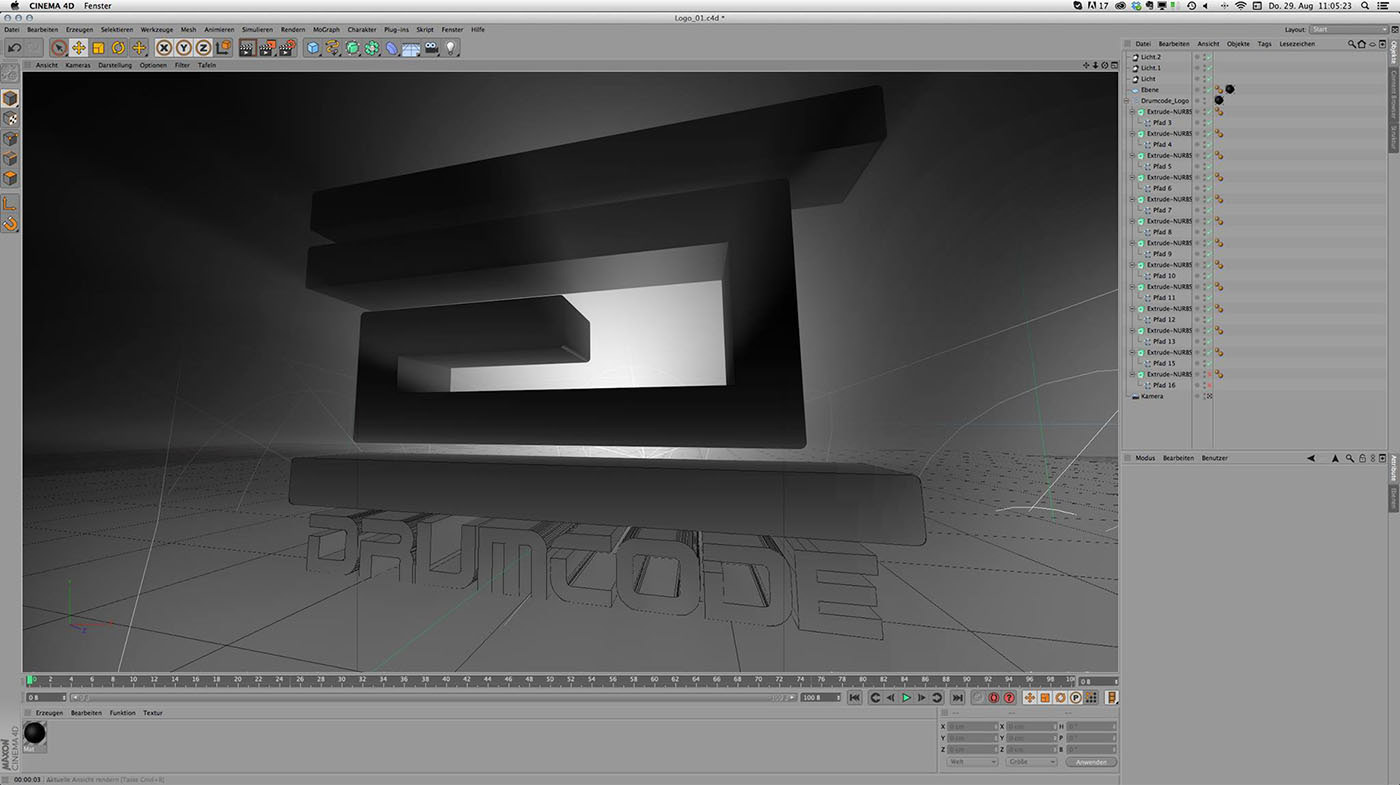This screenshot has height=785, width=1400.
Task: Open the Textur menu in Material Manager
Action: [x=153, y=713]
